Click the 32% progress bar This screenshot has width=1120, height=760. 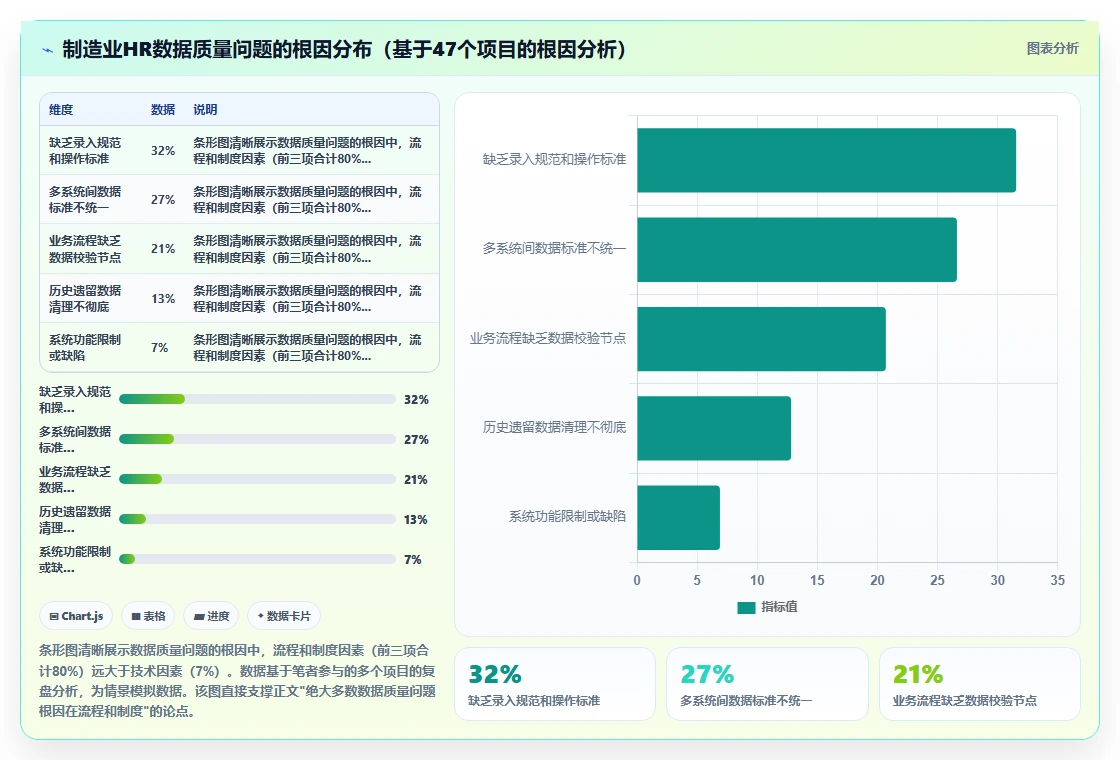point(257,399)
